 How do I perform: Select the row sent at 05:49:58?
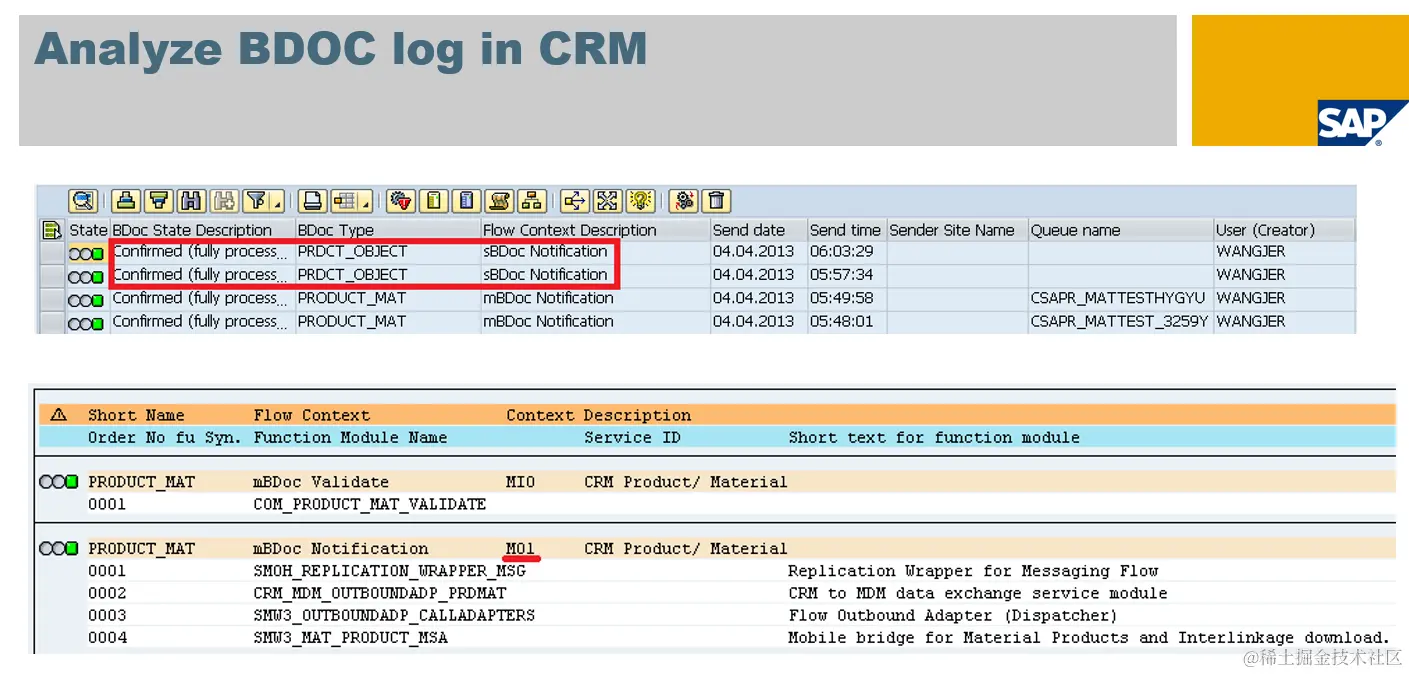[x=52, y=299]
